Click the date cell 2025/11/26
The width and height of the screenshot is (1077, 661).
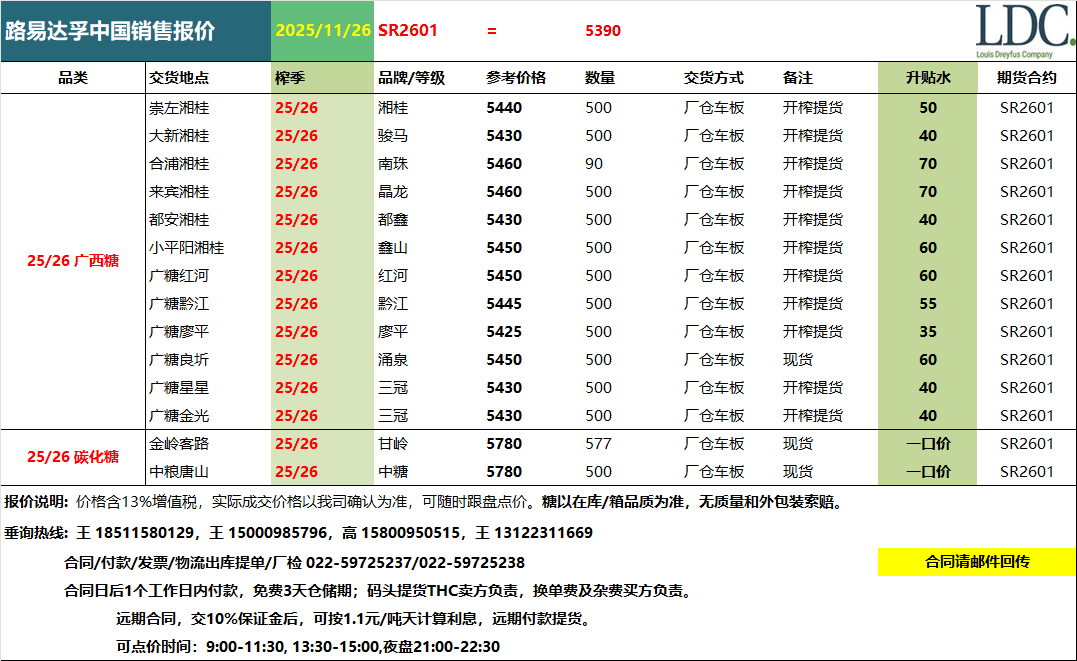[322, 31]
